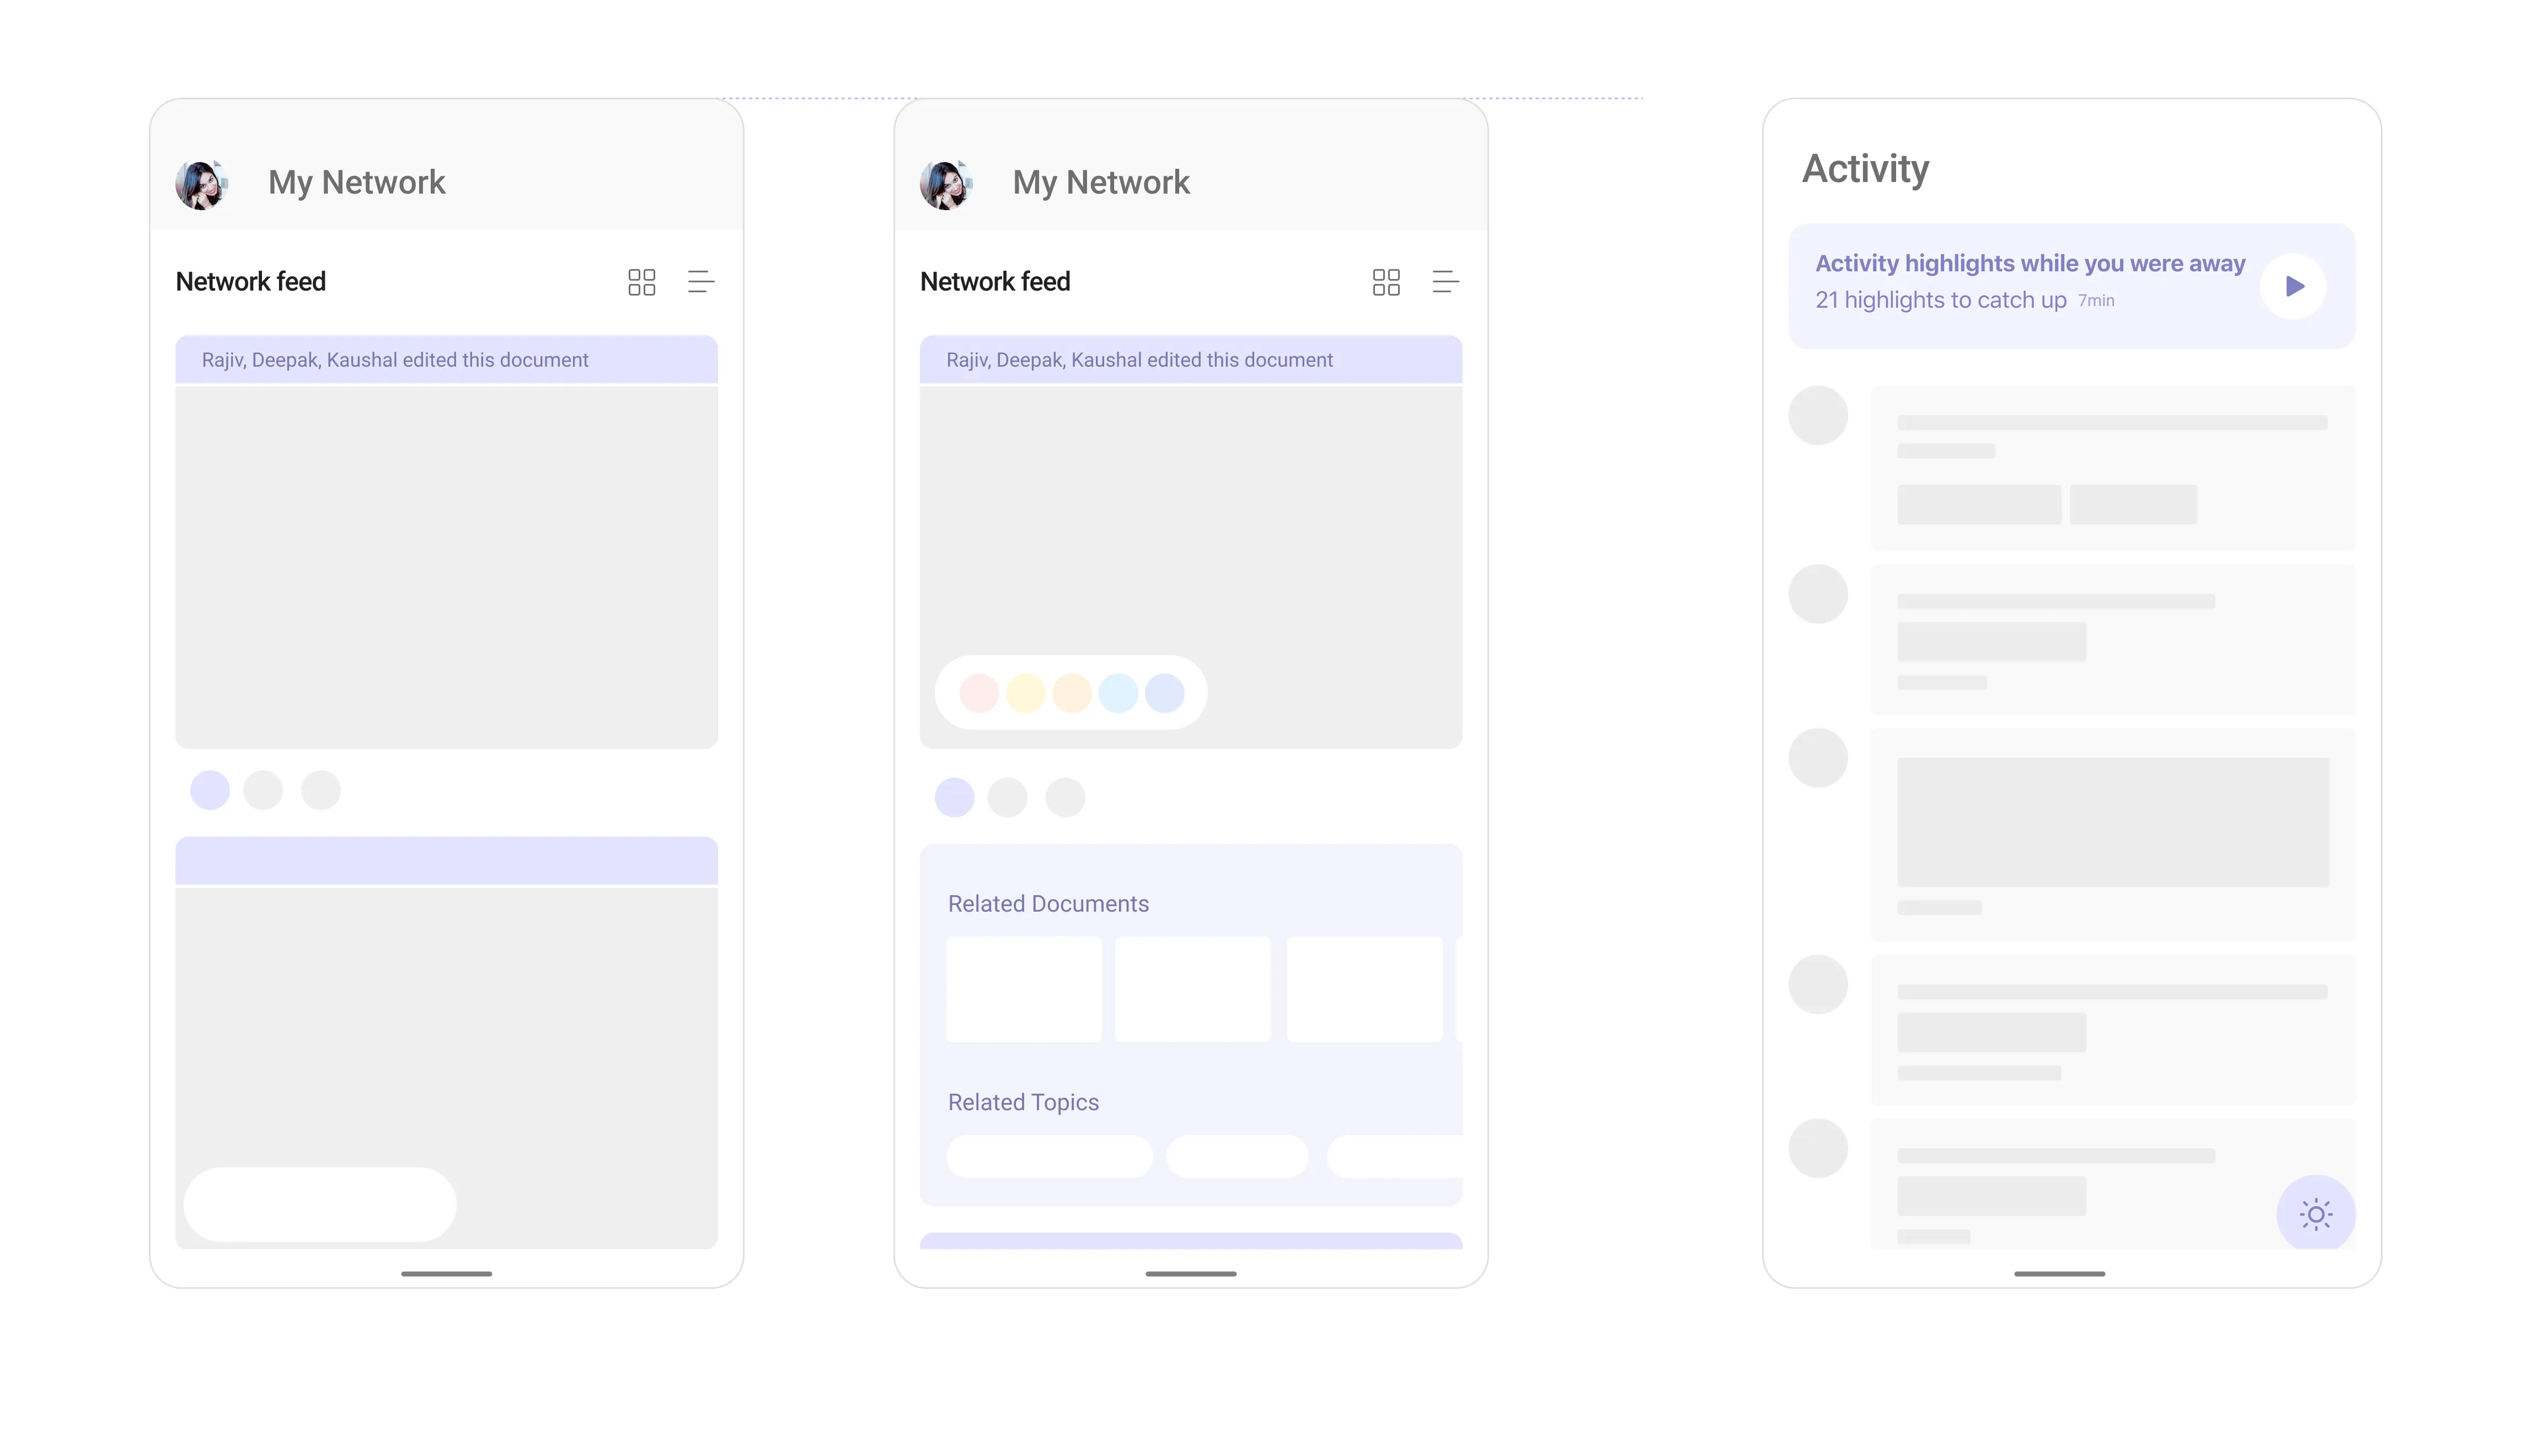Viewport: 2548px width, 1456px height.
Task: Open profile avatar in first My Network screen
Action: click(x=201, y=184)
